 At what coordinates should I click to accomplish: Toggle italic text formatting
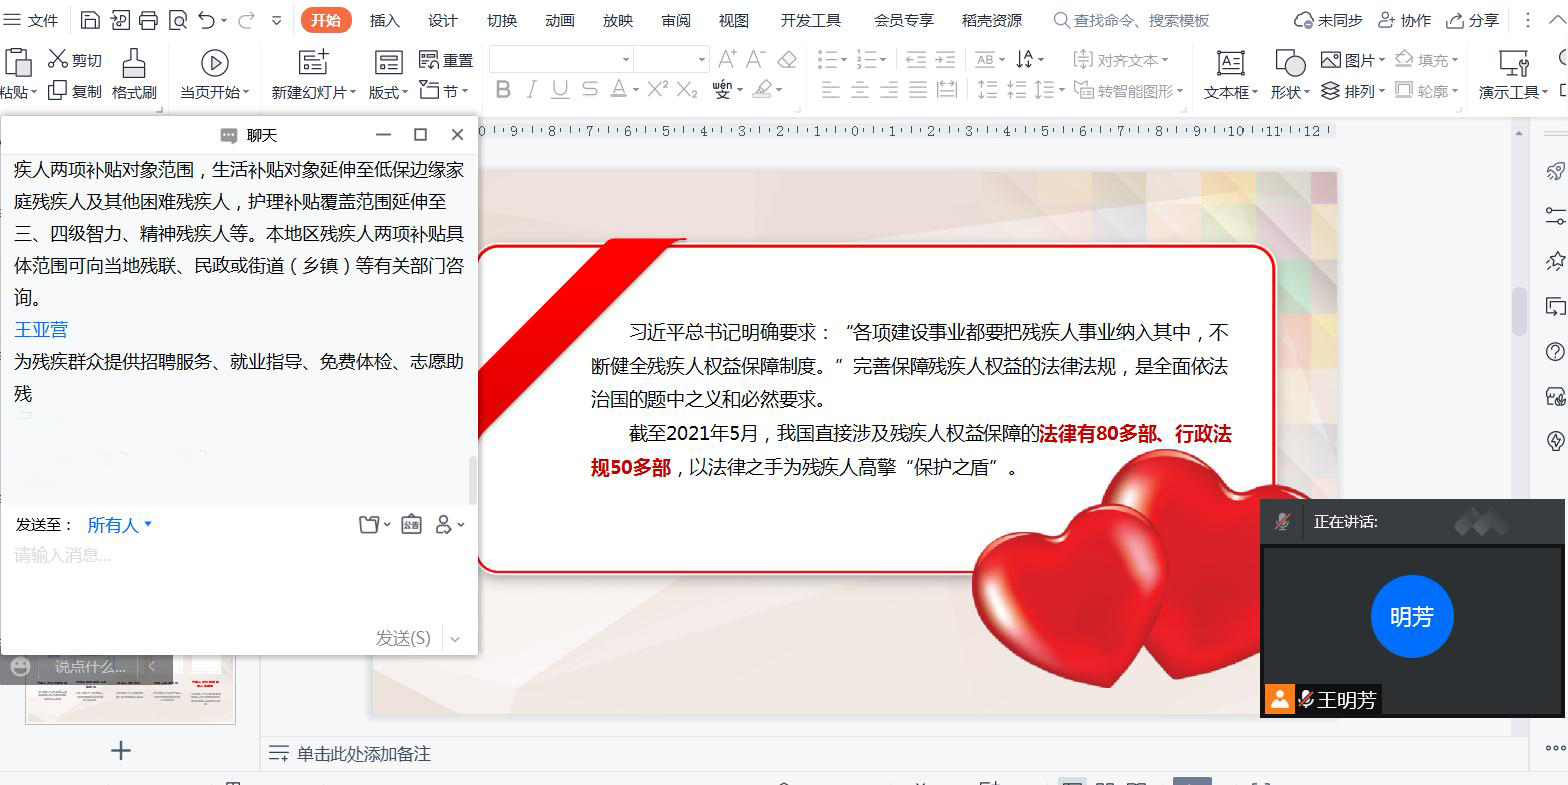[532, 90]
